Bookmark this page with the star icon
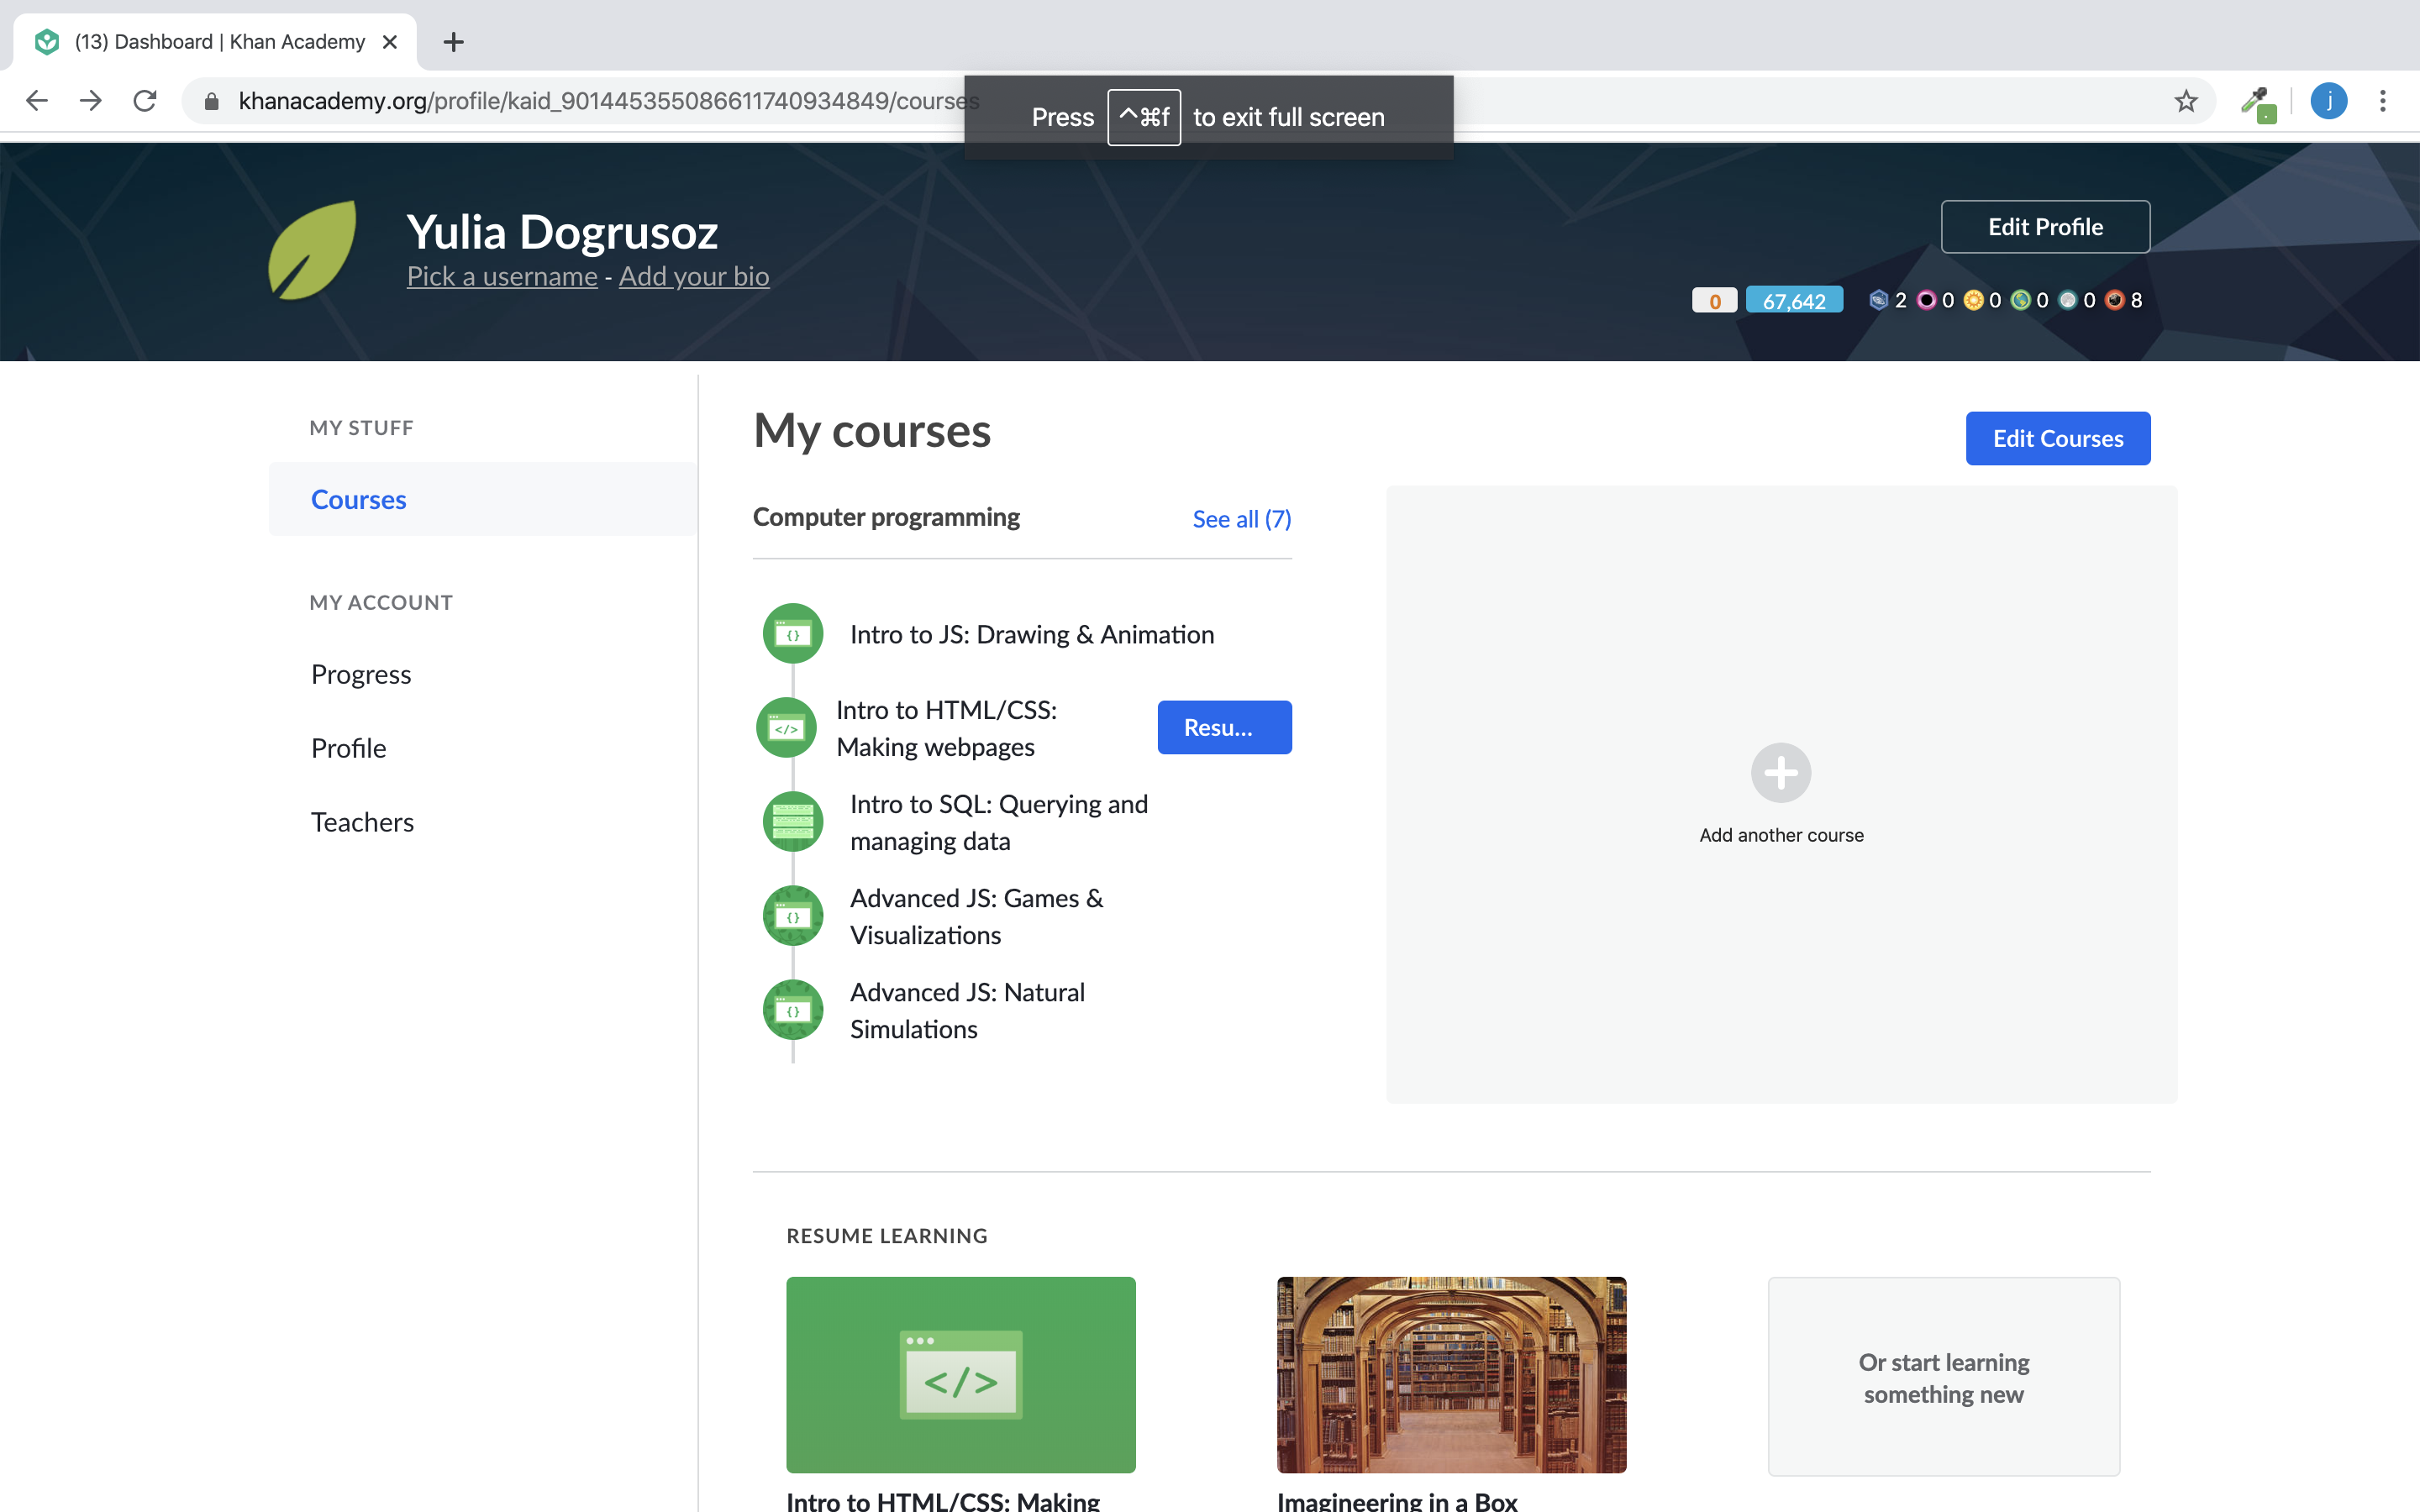Image resolution: width=2420 pixels, height=1512 pixels. 2185,101
